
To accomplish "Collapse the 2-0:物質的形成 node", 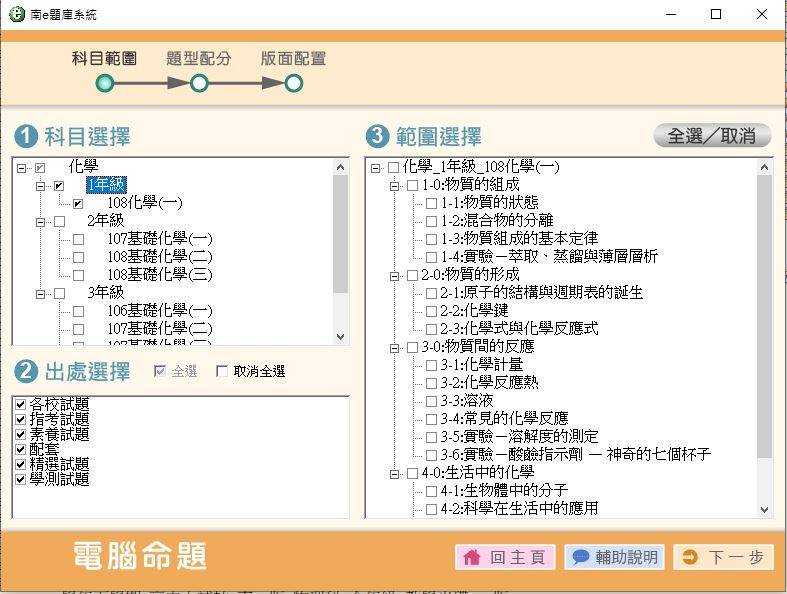I will pyautogui.click(x=395, y=276).
